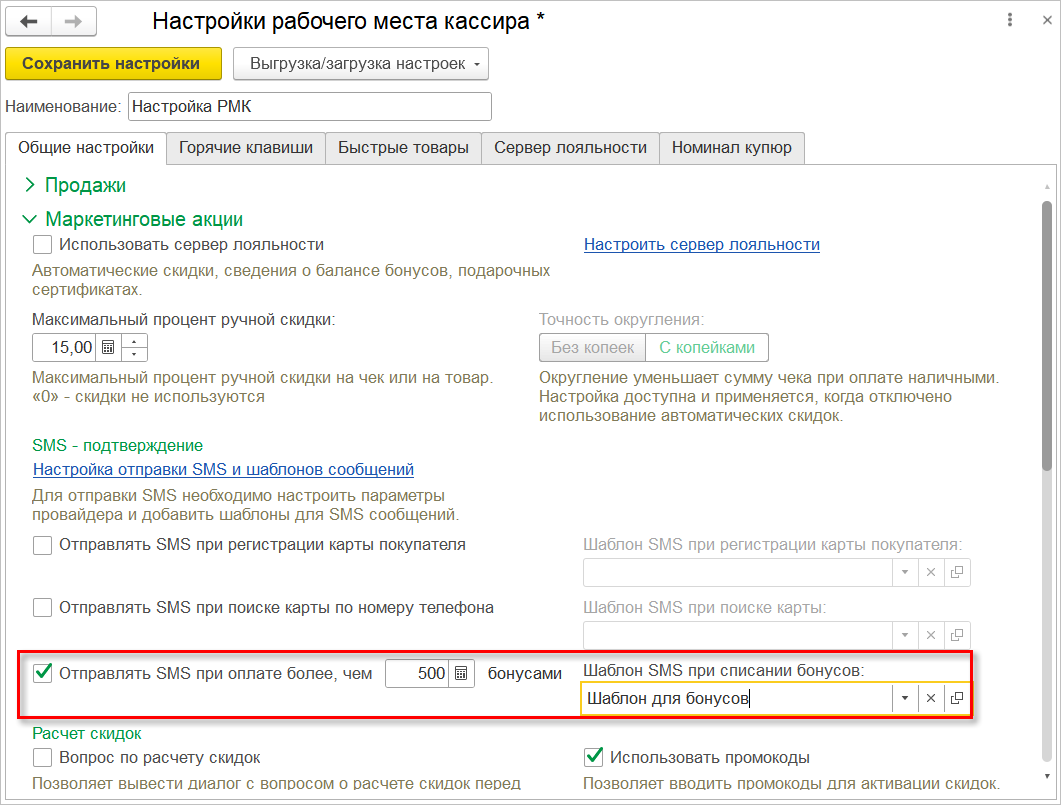1061x805 pixels.
Task: Open the card registration SMS template item
Action: pyautogui.click(x=957, y=572)
